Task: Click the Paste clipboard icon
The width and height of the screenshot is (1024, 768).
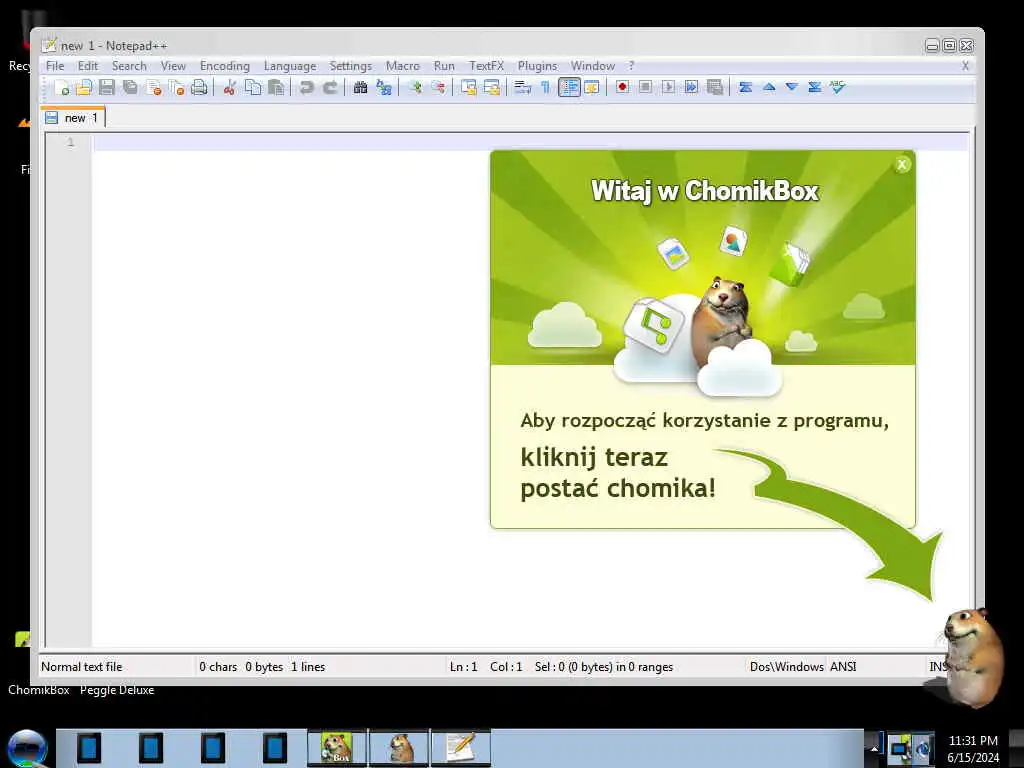Action: 276,87
